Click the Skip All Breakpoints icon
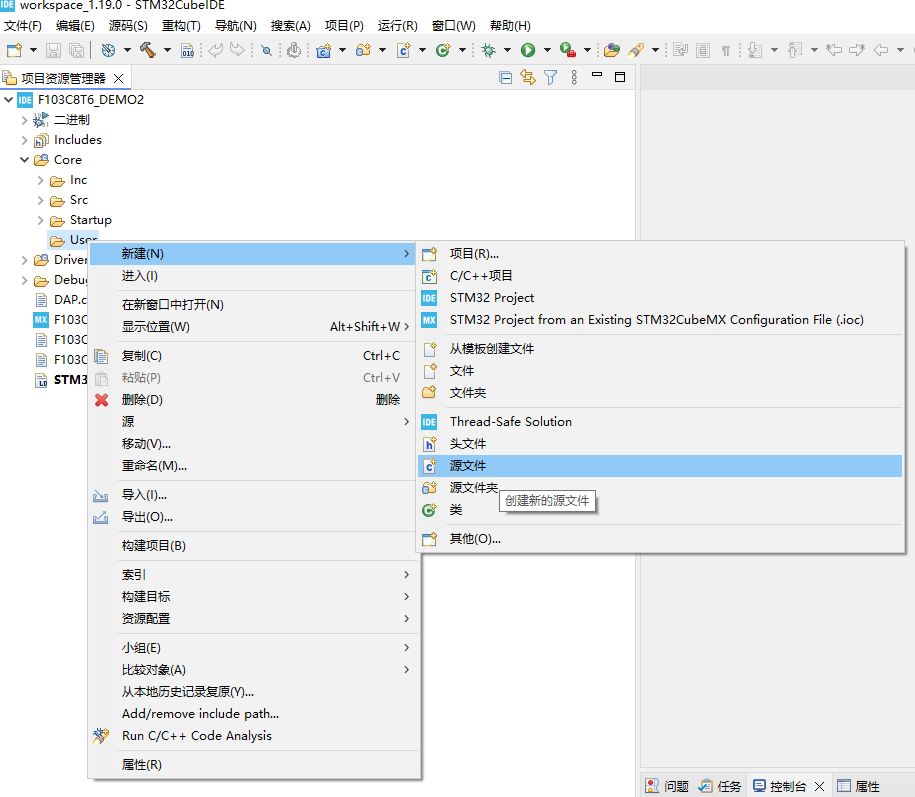This screenshot has height=797, width=915. [266, 51]
